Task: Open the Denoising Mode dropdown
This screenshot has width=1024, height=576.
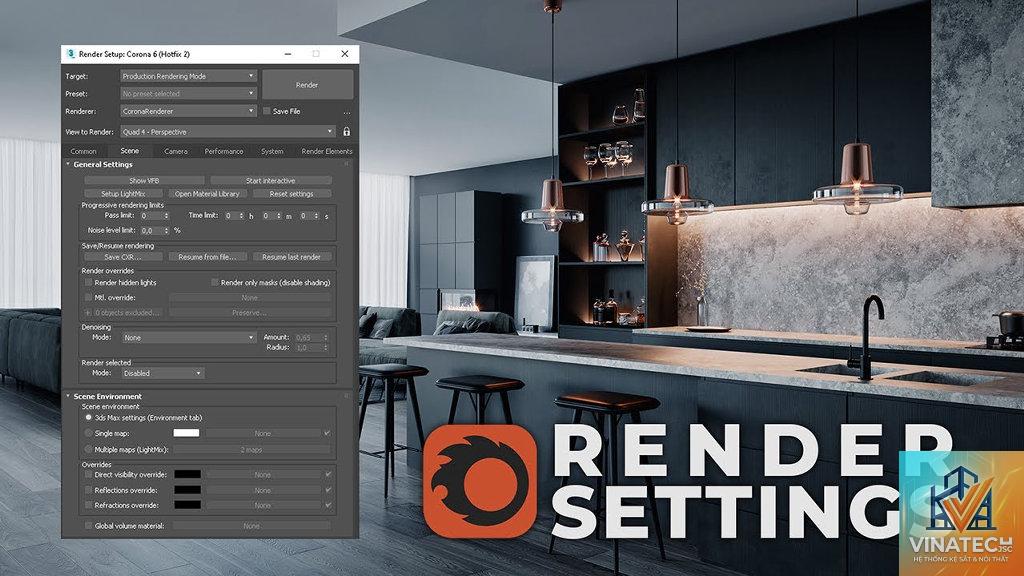Action: tap(189, 338)
